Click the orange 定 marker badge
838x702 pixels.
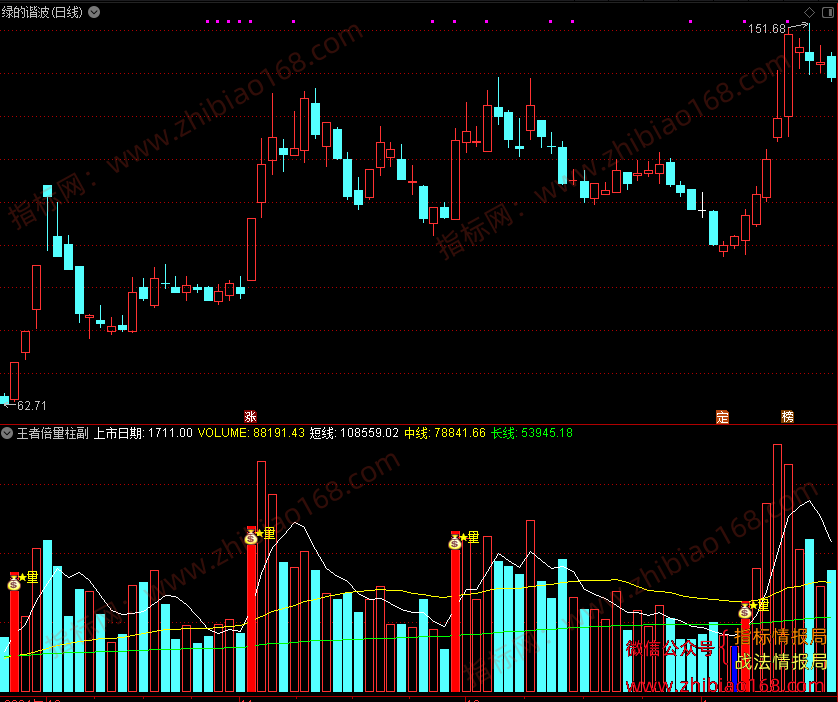pyautogui.click(x=723, y=417)
